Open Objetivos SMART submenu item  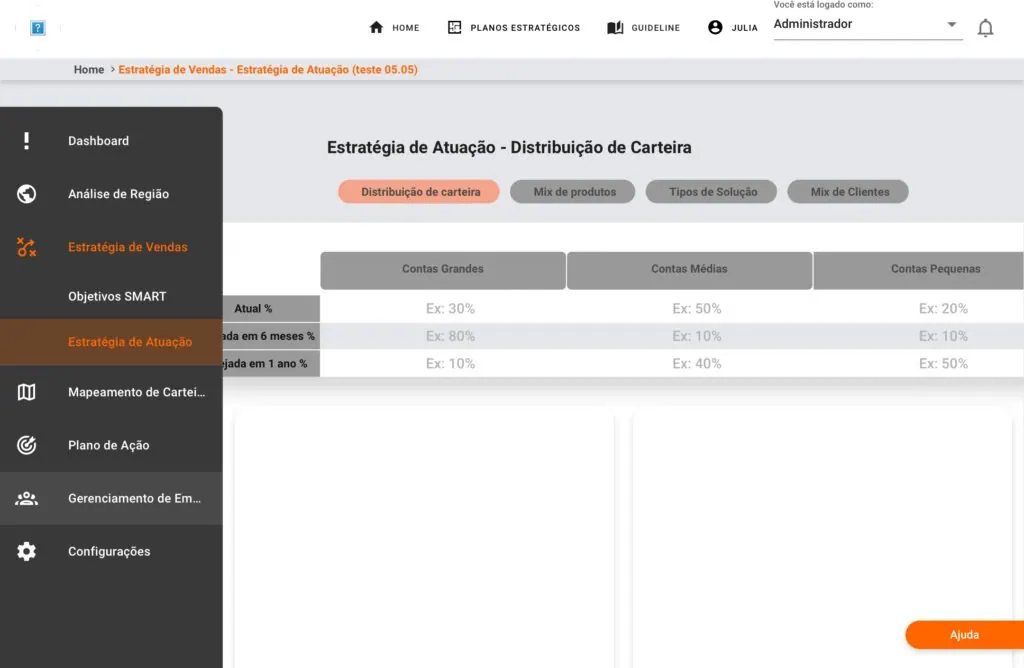(111, 296)
